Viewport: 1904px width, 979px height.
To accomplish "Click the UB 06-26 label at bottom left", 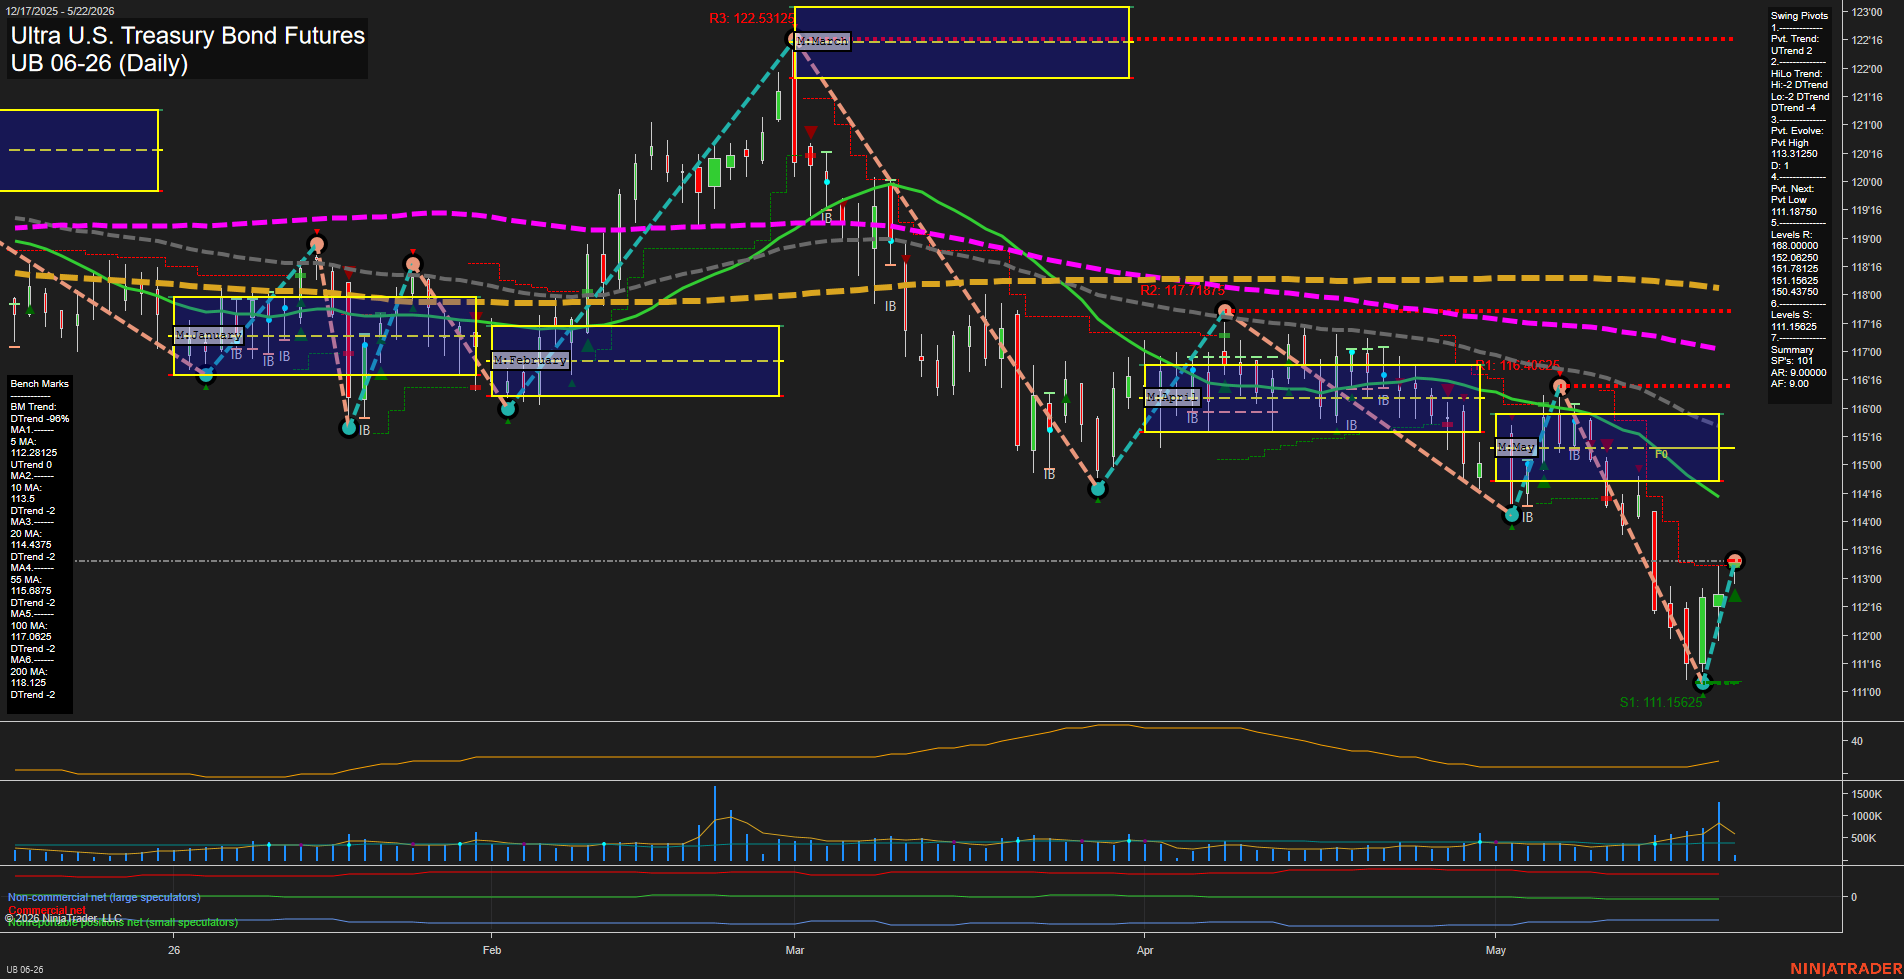I will tap(24, 969).
